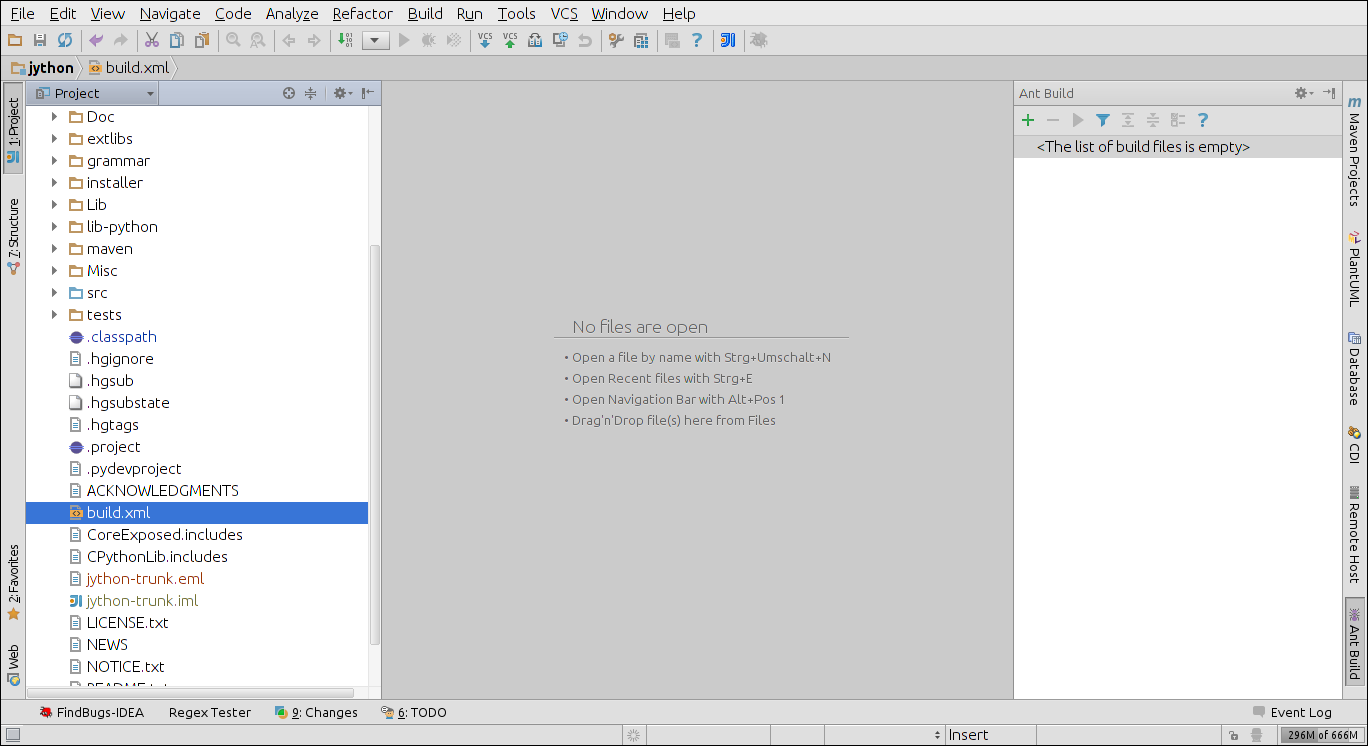Toggle the Ant Build targets filter
Image resolution: width=1368 pixels, height=746 pixels.
click(1102, 120)
